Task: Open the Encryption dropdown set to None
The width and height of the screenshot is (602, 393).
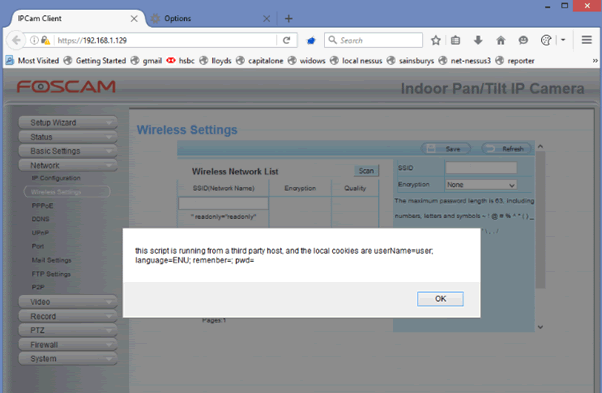Action: pyautogui.click(x=481, y=185)
